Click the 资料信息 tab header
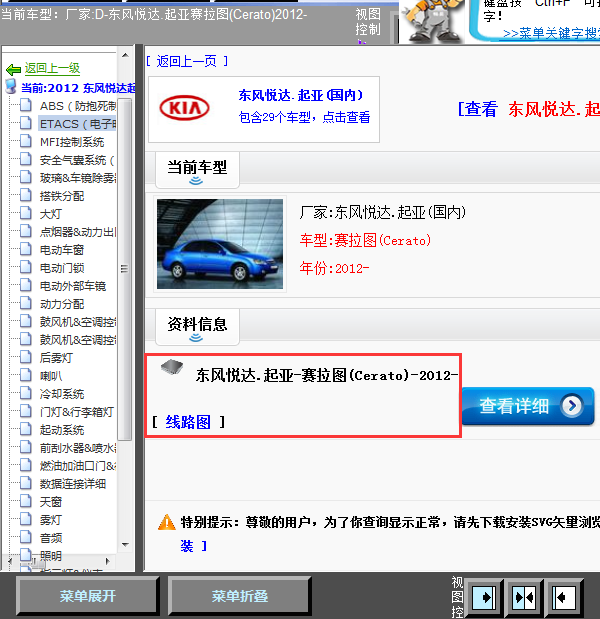The width and height of the screenshot is (600, 619). [x=197, y=327]
